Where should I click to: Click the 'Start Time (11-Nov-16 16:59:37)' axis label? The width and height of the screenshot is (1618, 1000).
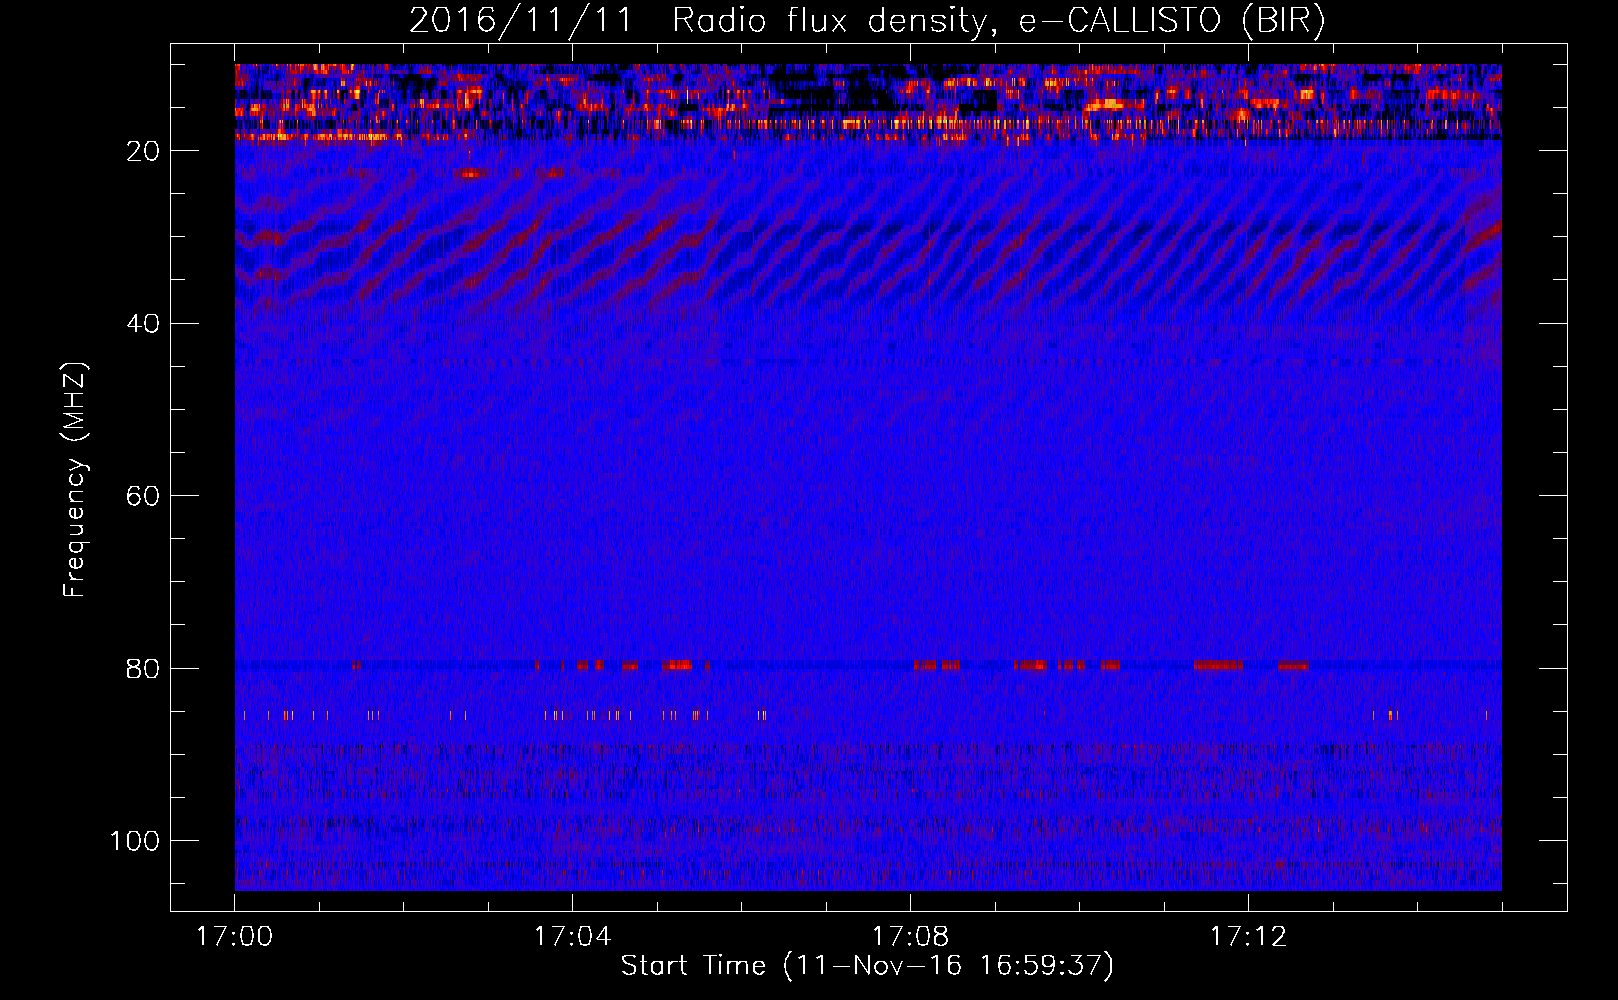tap(867, 966)
